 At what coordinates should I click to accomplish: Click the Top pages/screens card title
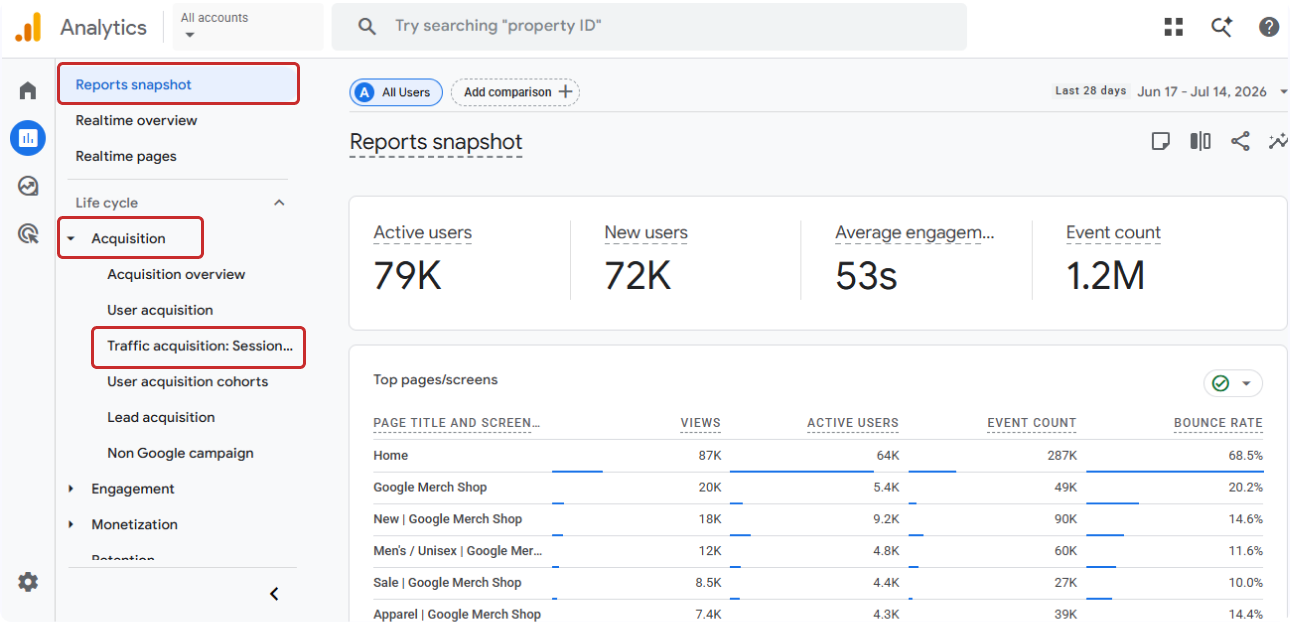pos(435,380)
